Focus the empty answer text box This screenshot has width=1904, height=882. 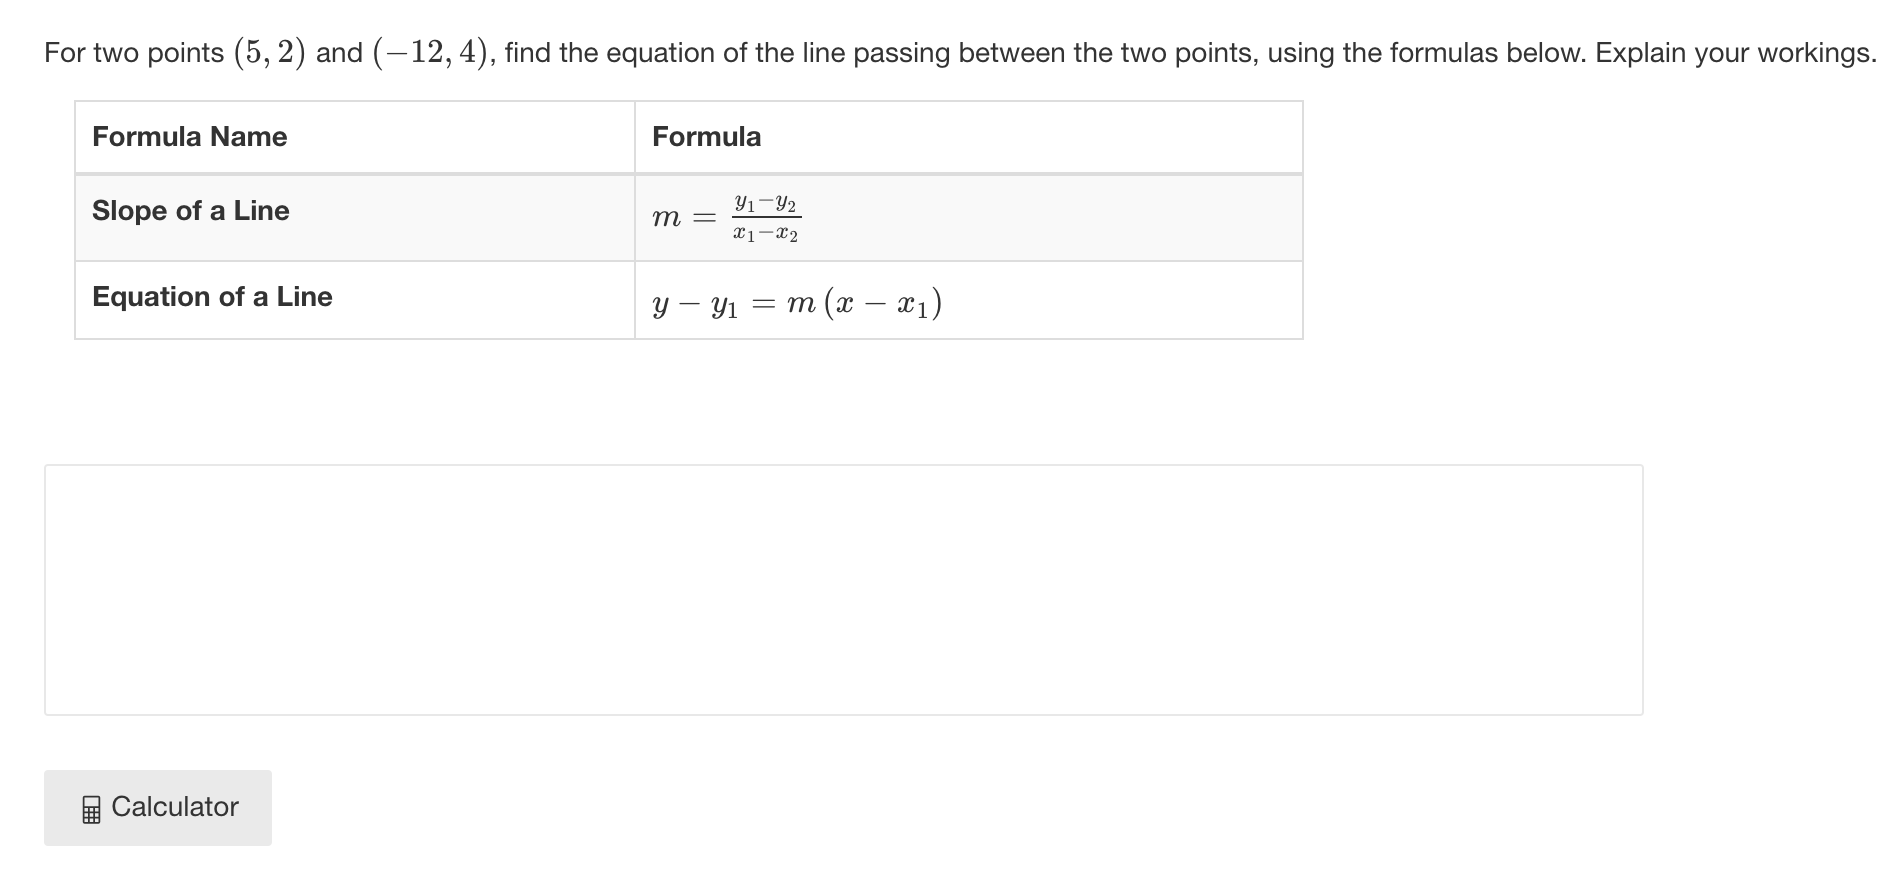pyautogui.click(x=843, y=589)
